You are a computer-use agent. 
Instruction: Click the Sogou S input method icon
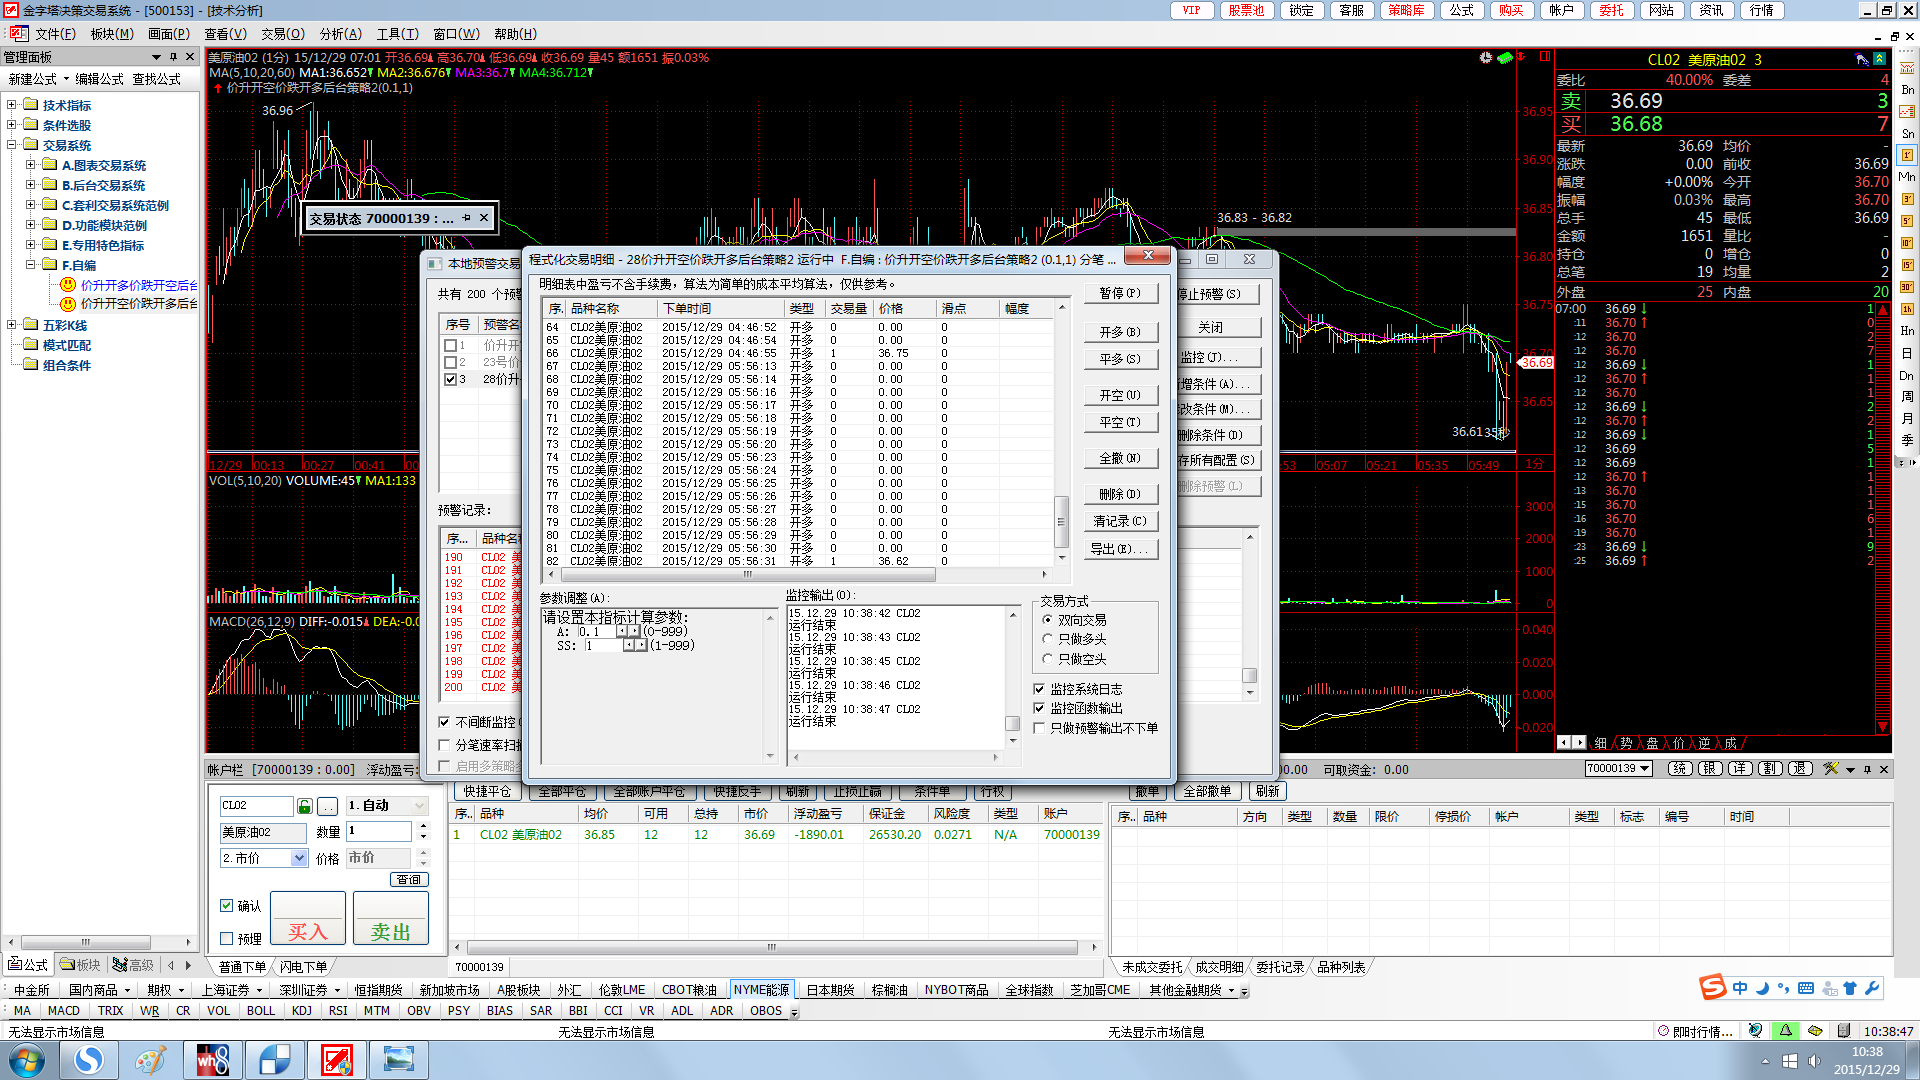coord(1713,988)
